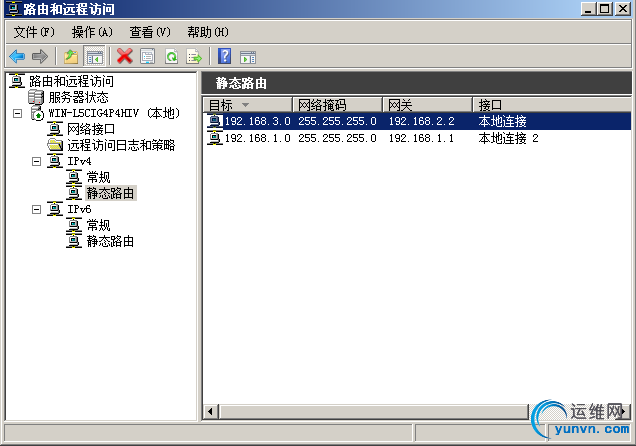Select the IPv4 node label

[x=79, y=161]
